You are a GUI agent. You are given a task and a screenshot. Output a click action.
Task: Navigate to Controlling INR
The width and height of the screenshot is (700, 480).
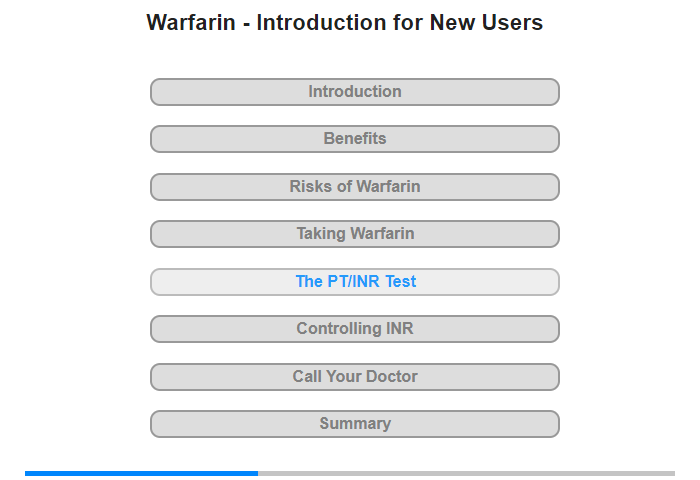tap(355, 329)
